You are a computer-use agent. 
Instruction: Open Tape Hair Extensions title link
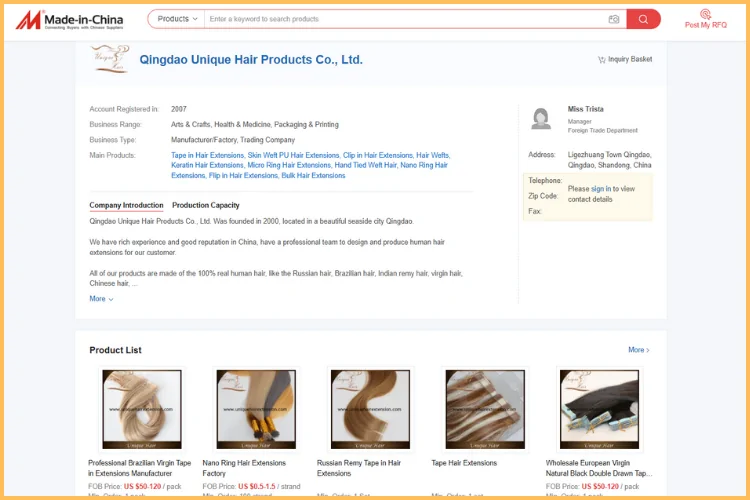[464, 463]
